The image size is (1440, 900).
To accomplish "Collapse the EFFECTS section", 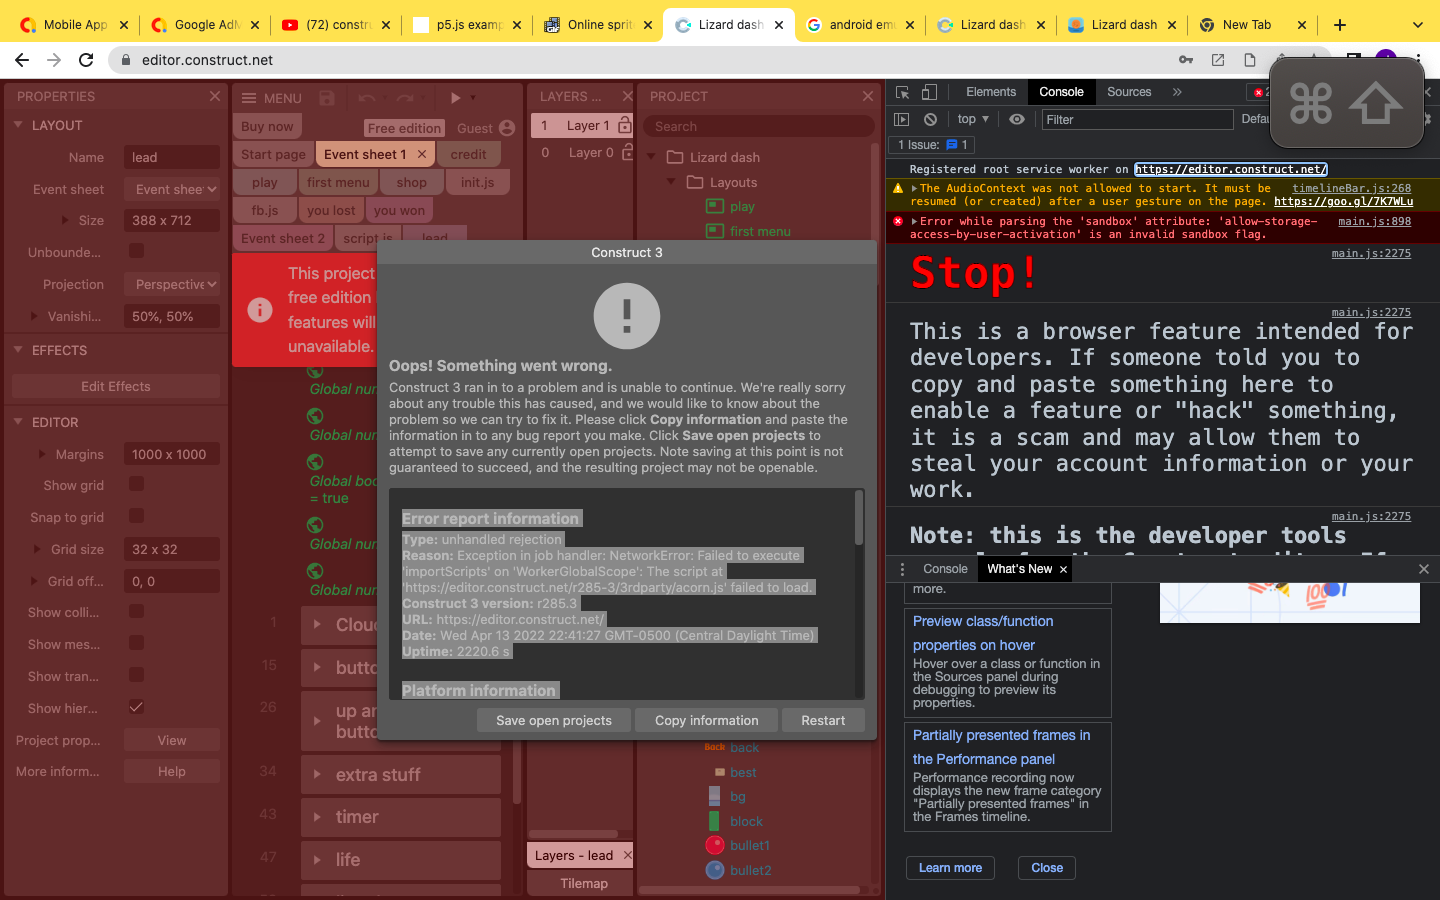I will point(18,350).
